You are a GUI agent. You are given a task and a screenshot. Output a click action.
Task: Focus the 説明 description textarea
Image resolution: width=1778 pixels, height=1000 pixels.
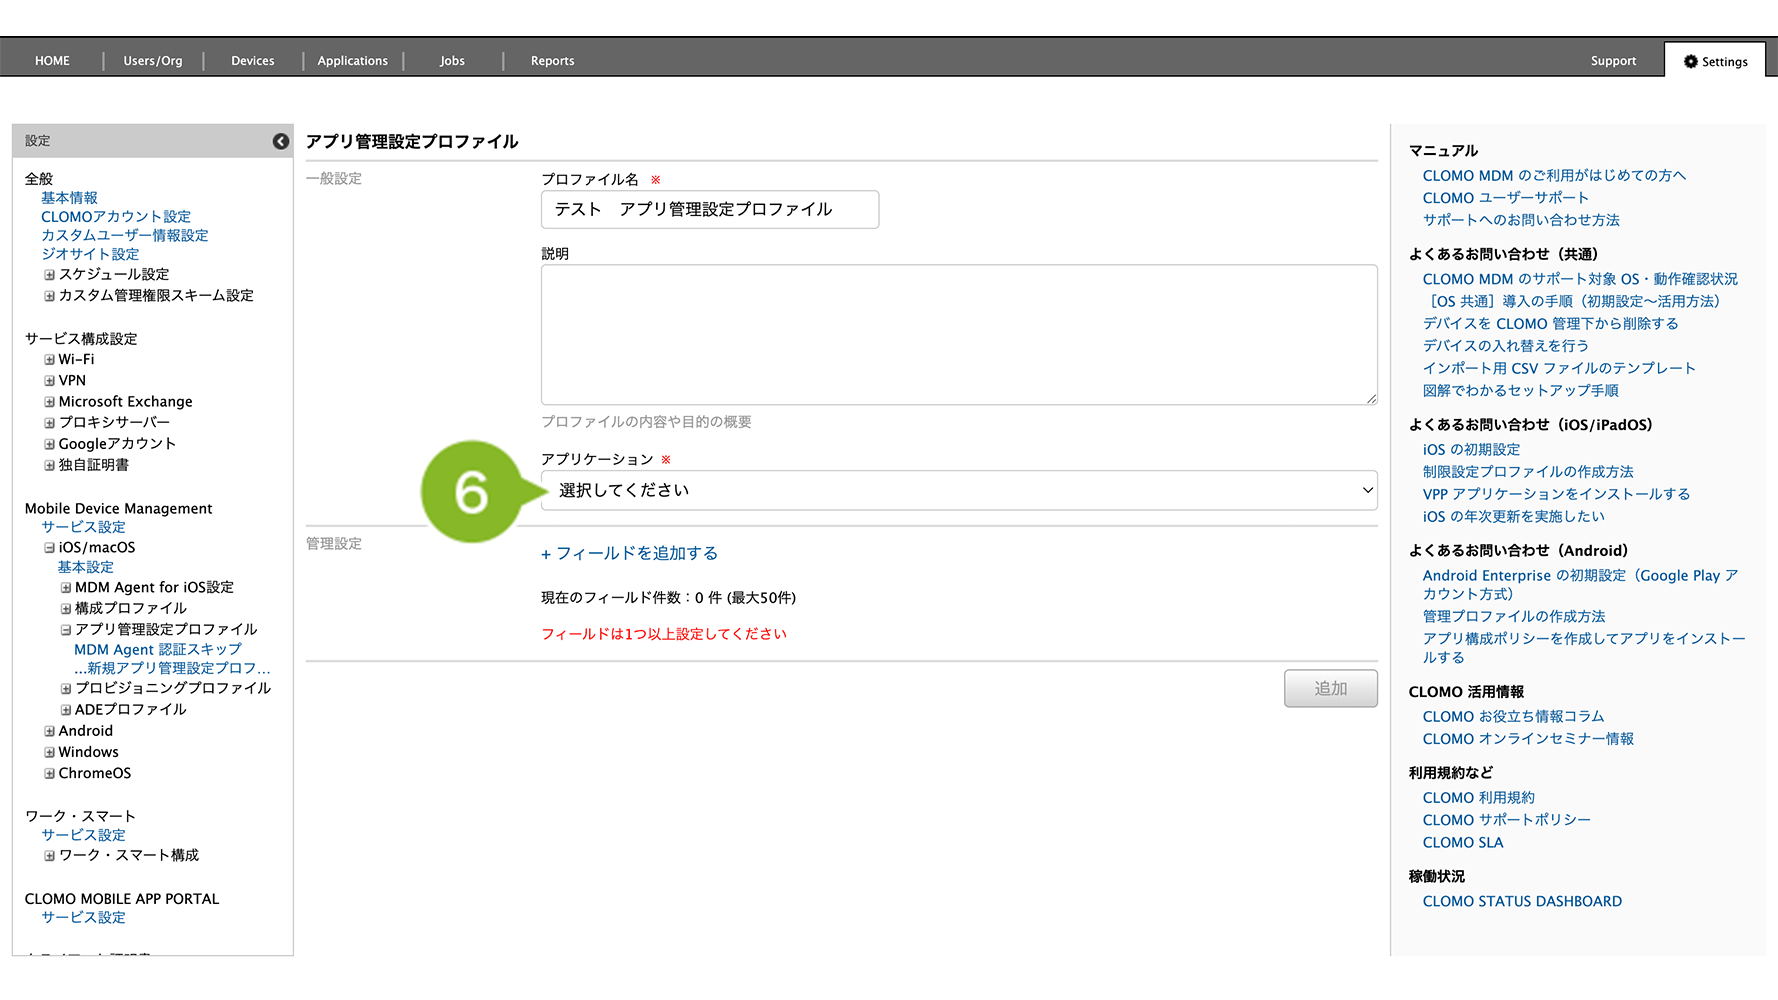[958, 334]
